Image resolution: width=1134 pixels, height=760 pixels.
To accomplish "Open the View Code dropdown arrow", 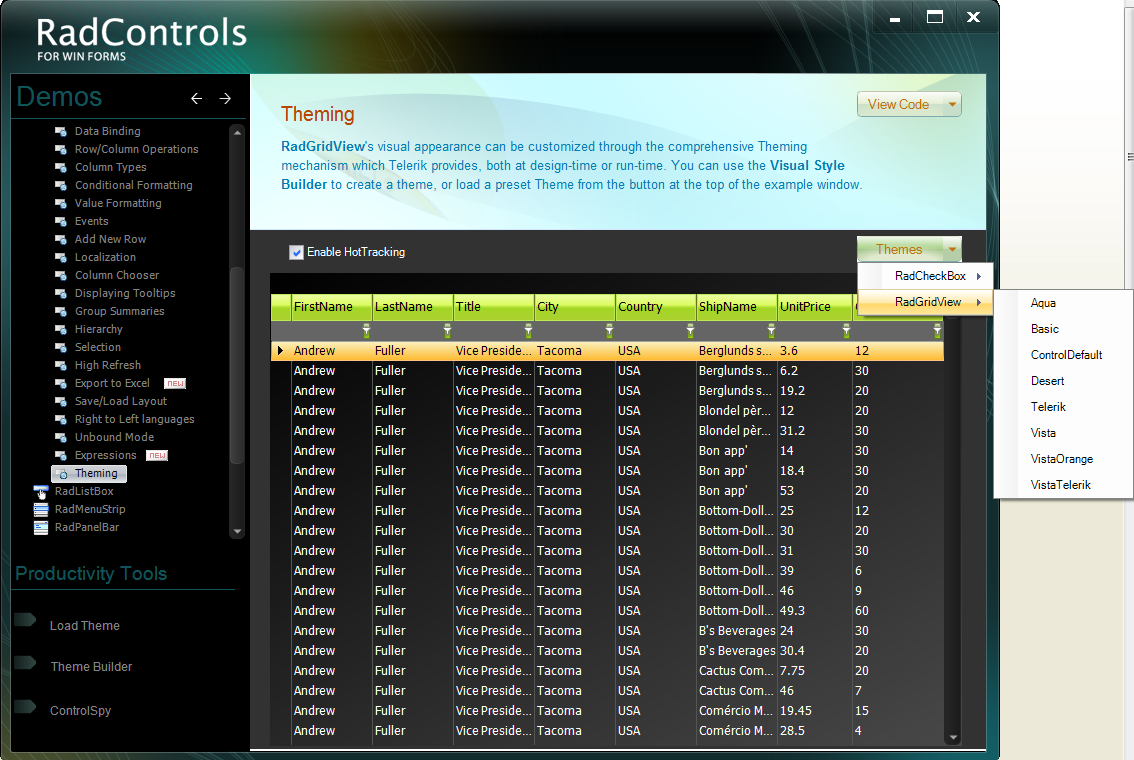I will click(x=952, y=105).
